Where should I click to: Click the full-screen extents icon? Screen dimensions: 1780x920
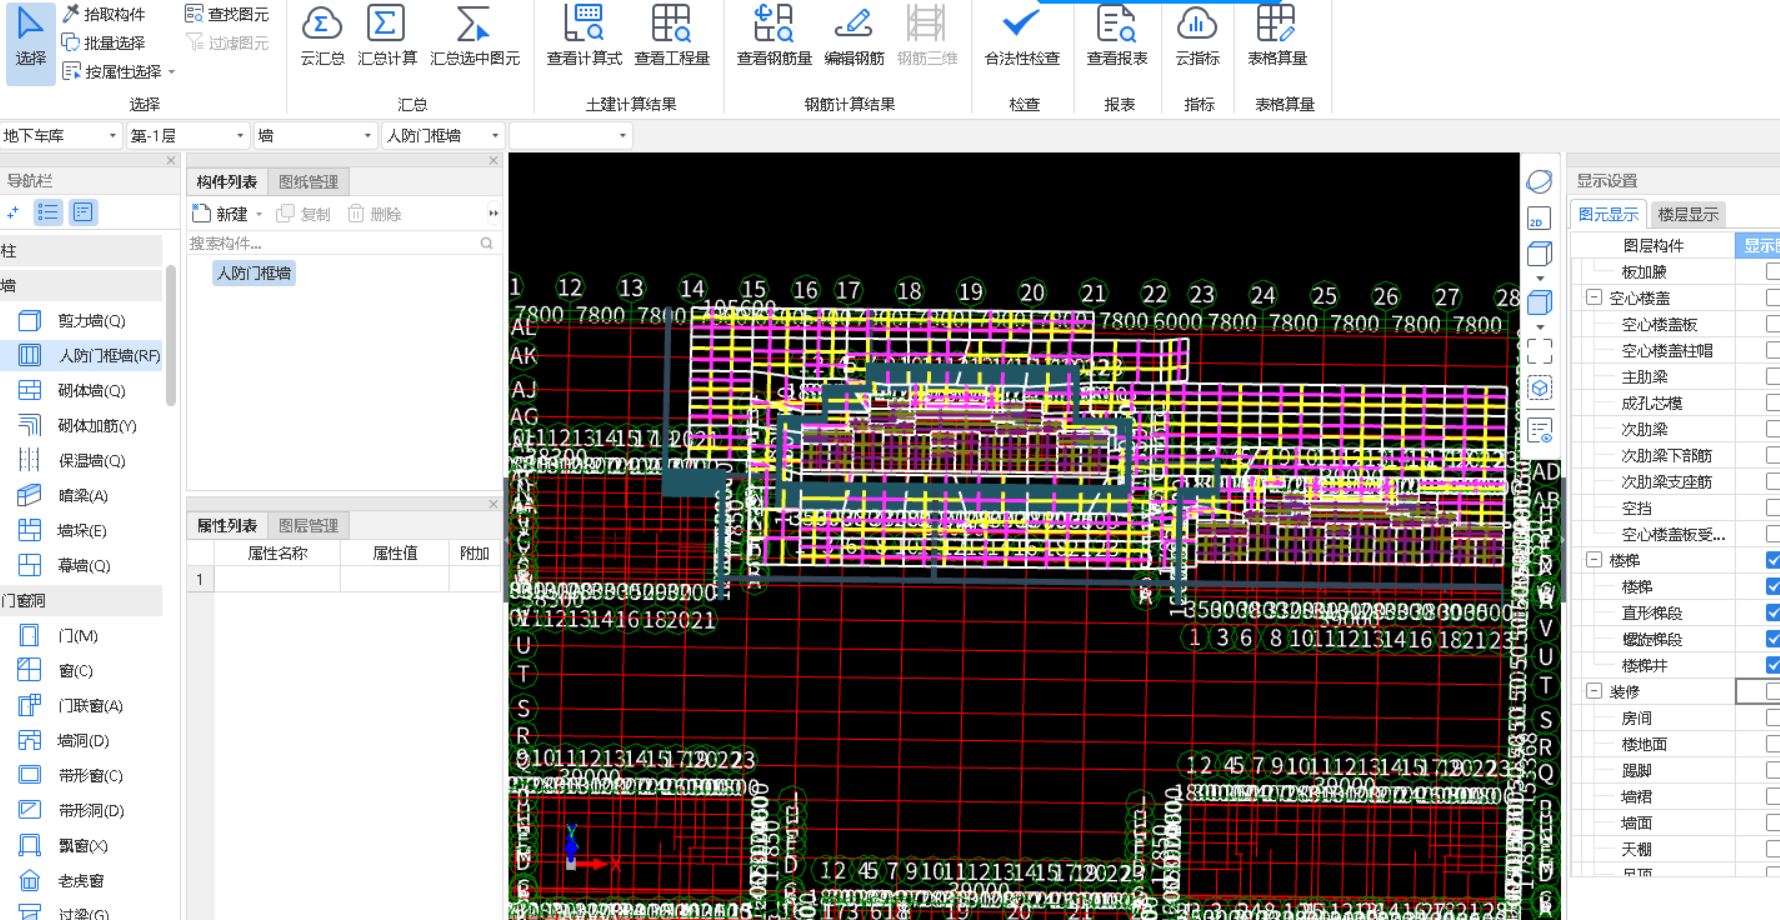1539,351
